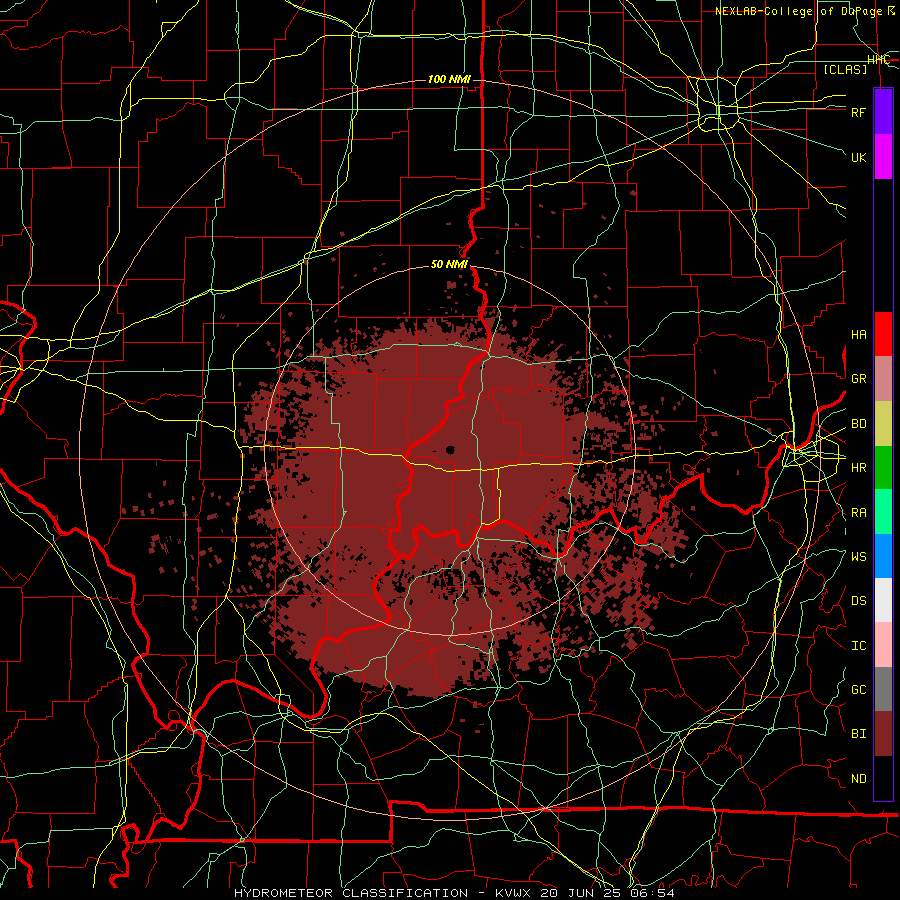
Task: Click the HA legend label
Action: (x=858, y=334)
